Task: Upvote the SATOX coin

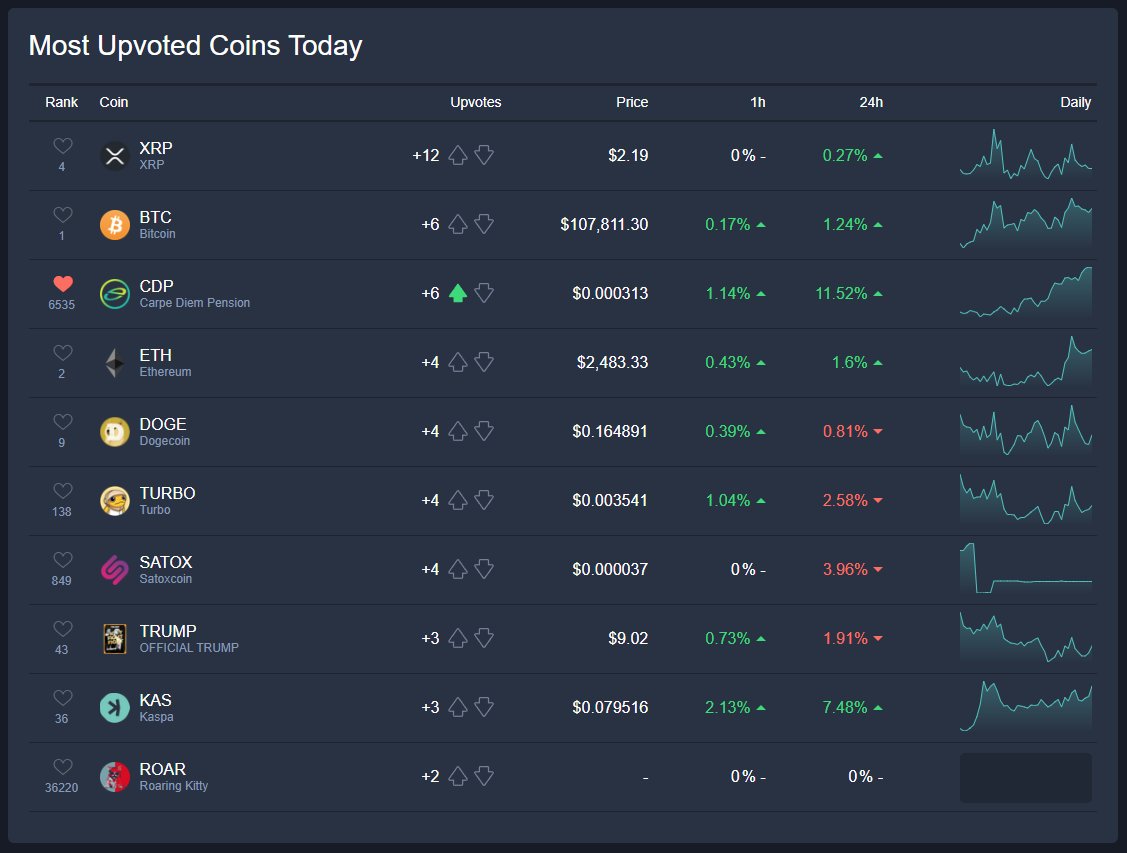Action: [458, 569]
